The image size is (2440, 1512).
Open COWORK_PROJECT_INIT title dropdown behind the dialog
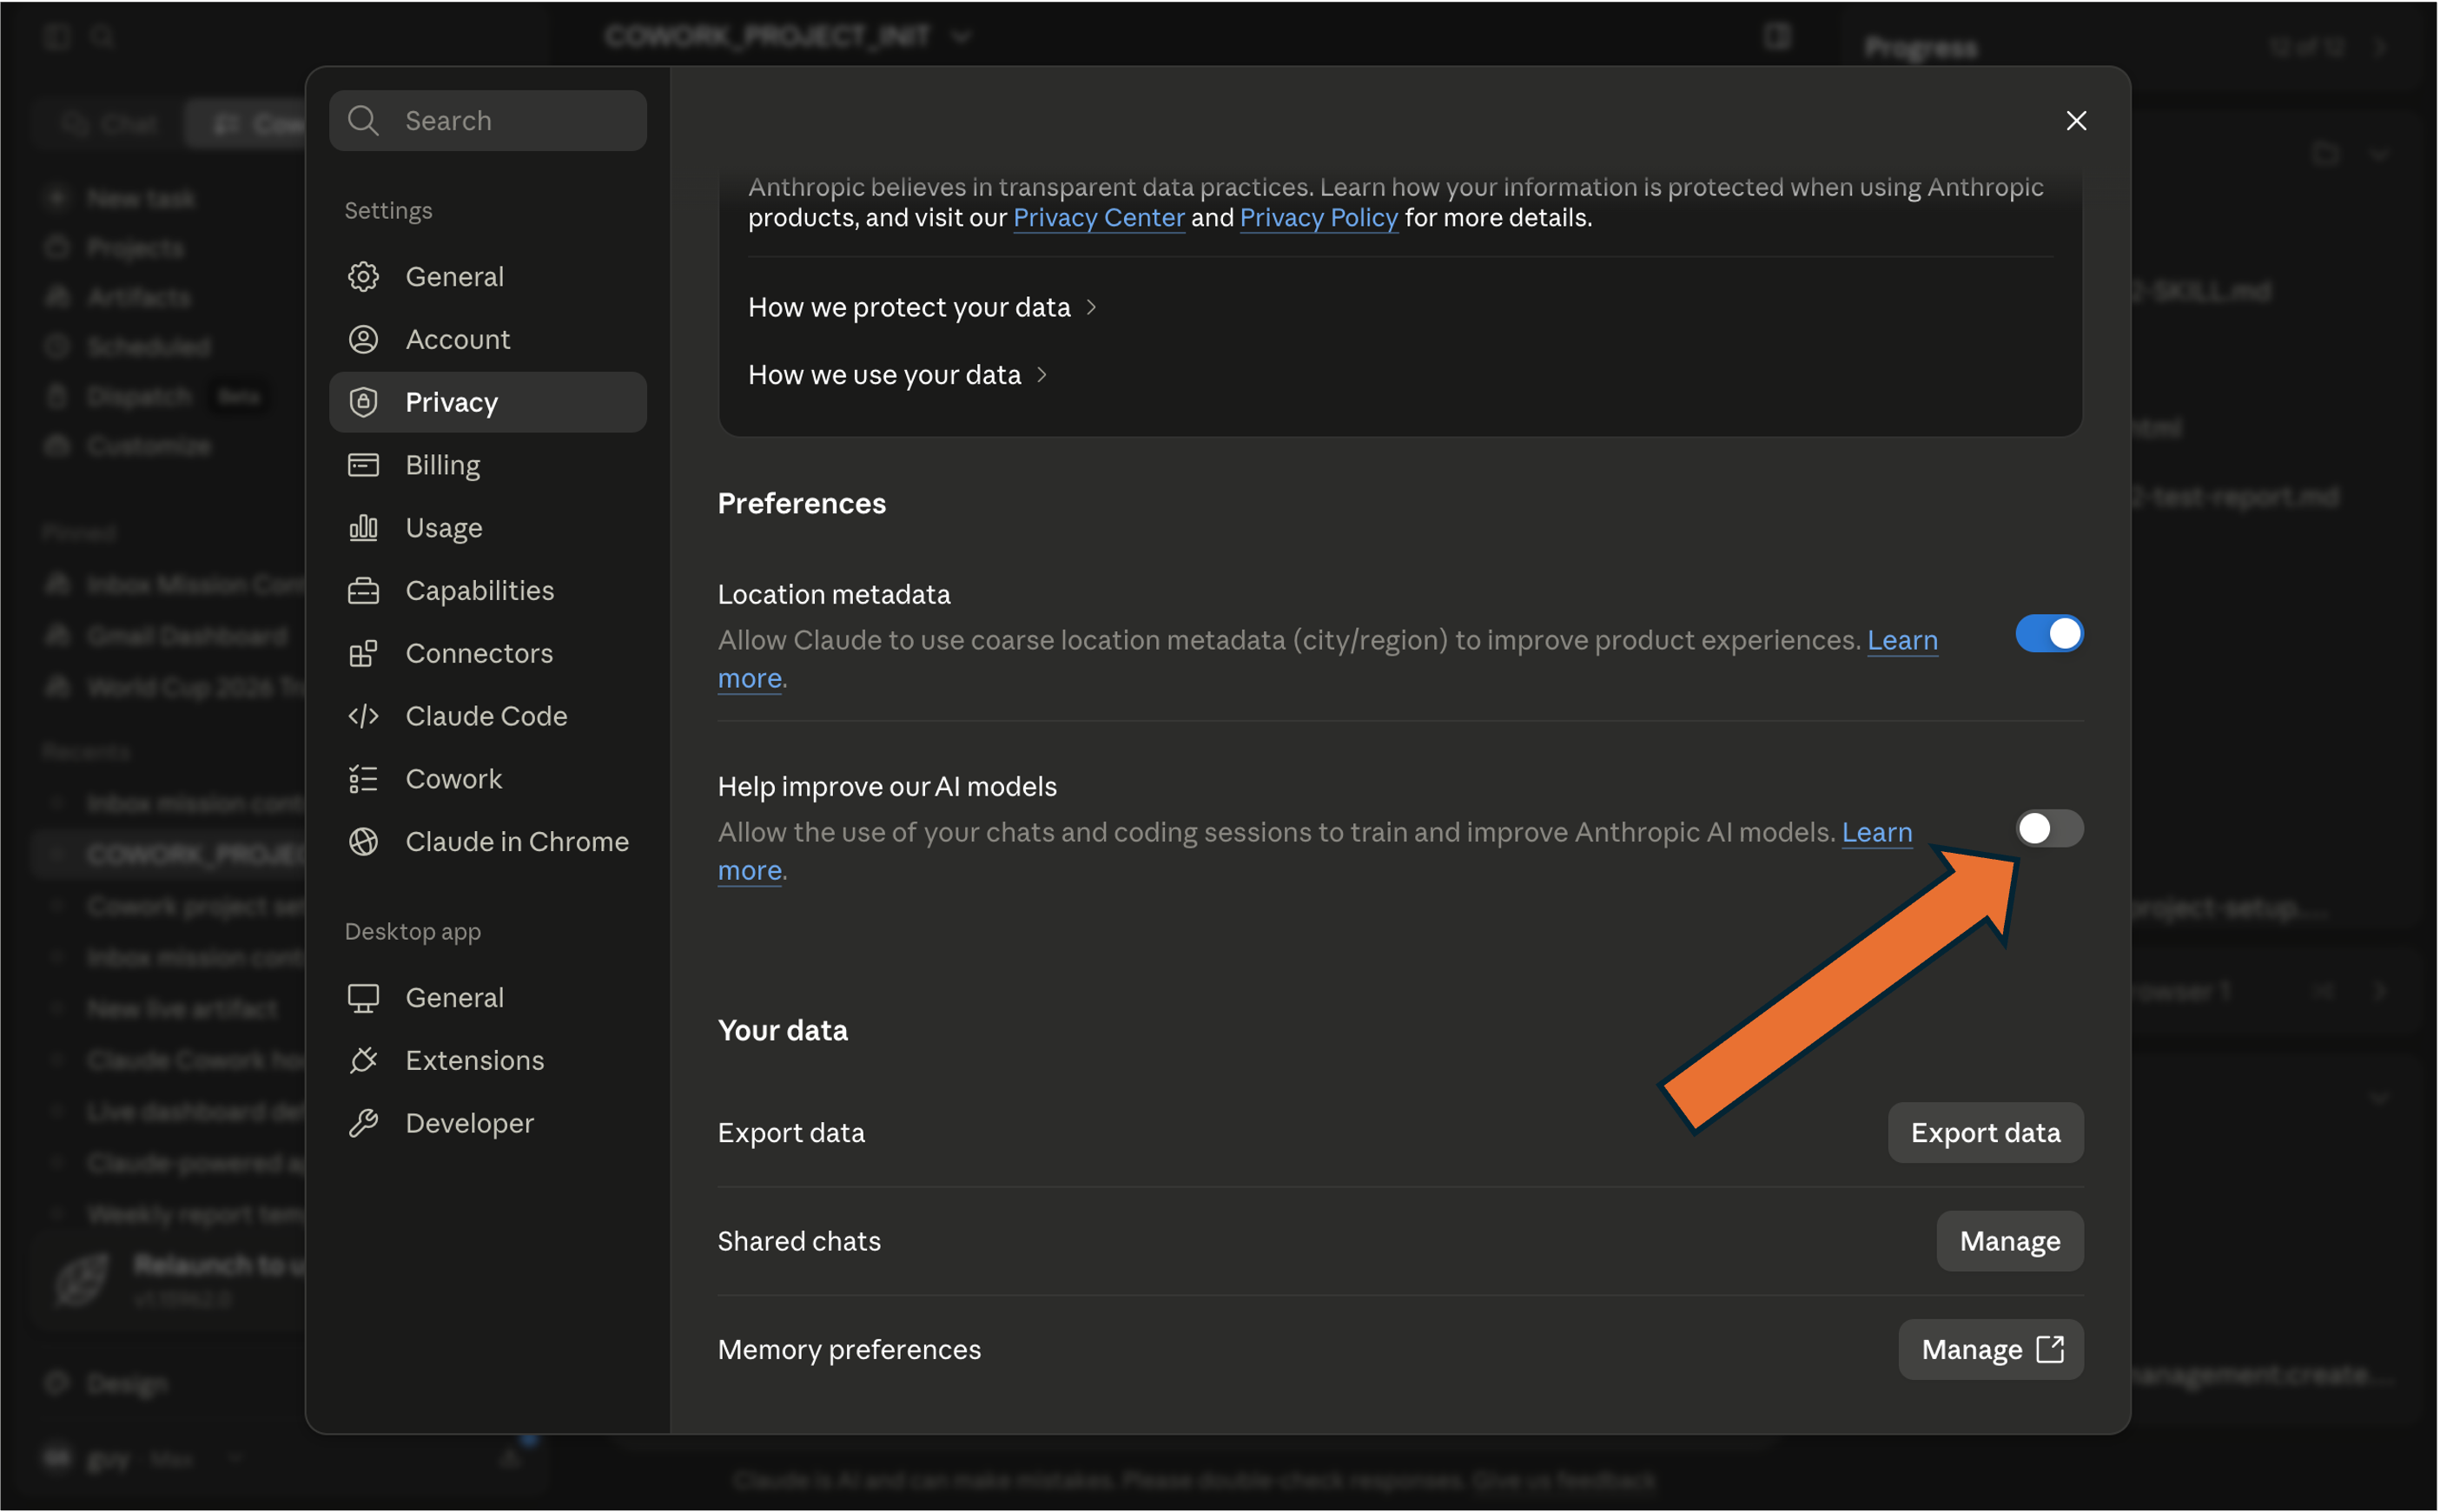coord(787,37)
